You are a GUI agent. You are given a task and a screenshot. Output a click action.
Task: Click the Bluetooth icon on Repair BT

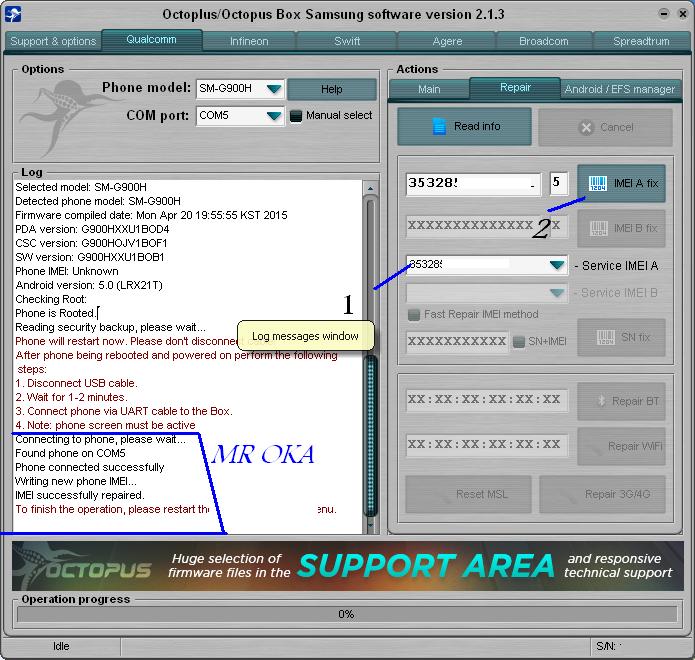click(601, 401)
